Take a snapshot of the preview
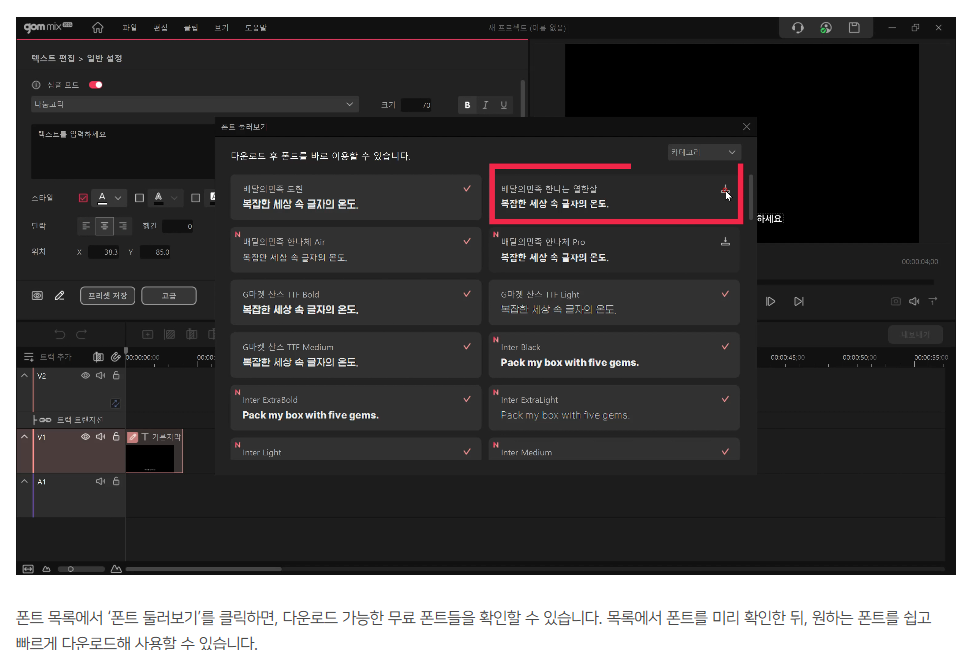This screenshot has height=650, width=960. [x=896, y=301]
